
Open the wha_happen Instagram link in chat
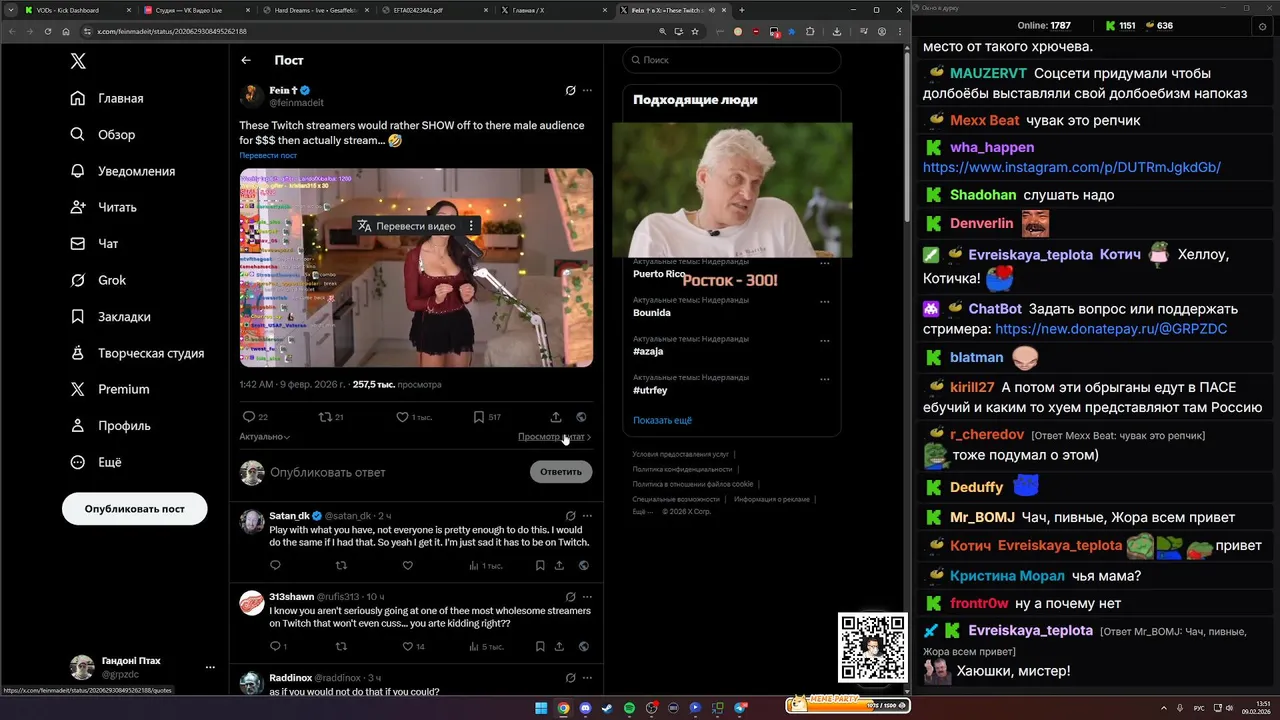coord(1072,167)
